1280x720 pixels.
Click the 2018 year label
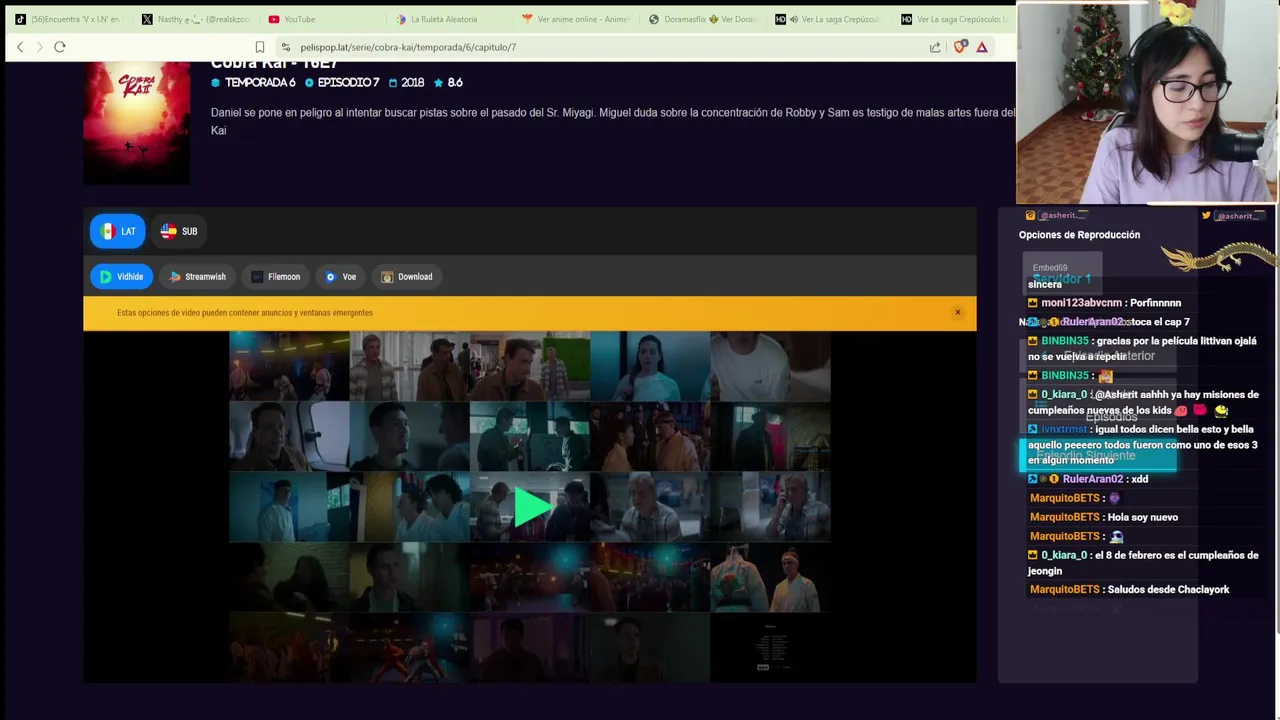click(x=407, y=83)
